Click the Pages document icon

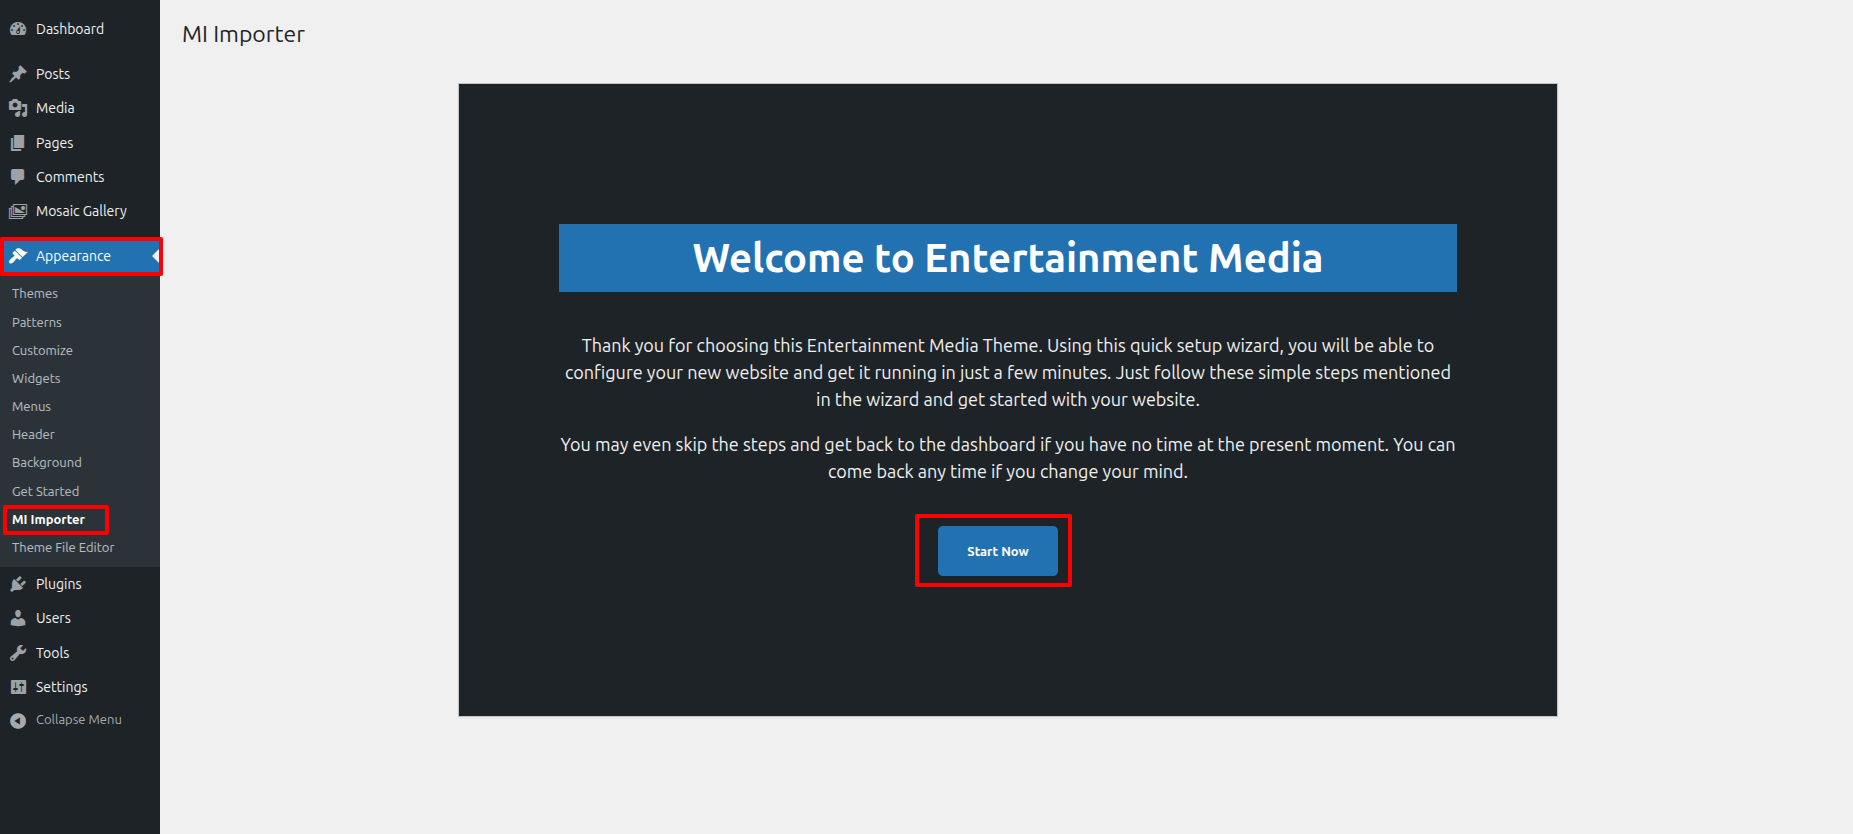click(x=18, y=143)
